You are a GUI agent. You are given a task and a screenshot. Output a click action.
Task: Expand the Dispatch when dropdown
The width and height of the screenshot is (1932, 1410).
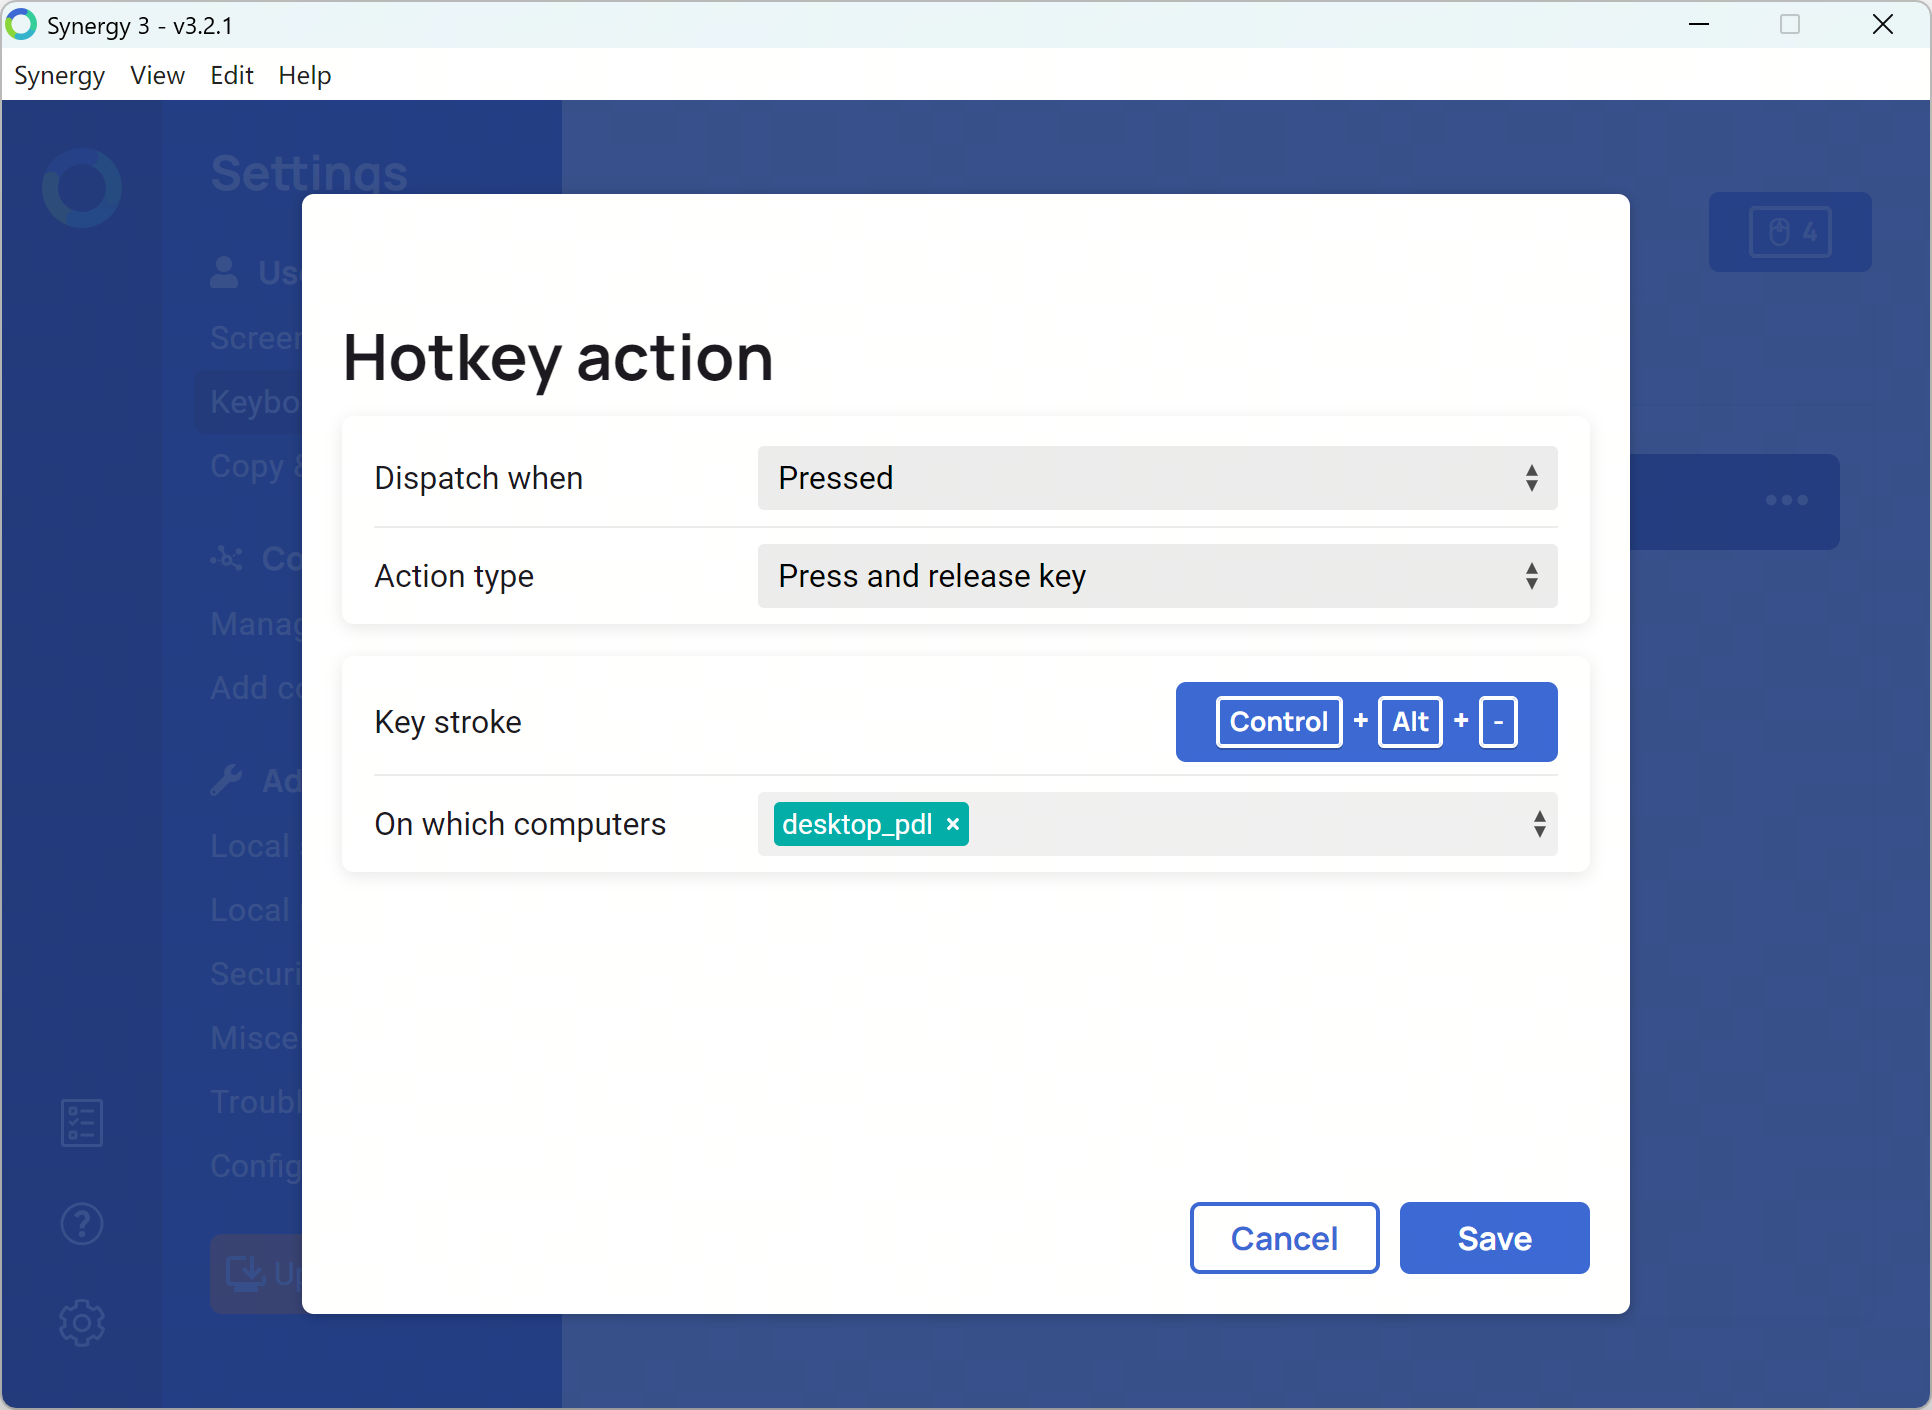tap(1157, 478)
